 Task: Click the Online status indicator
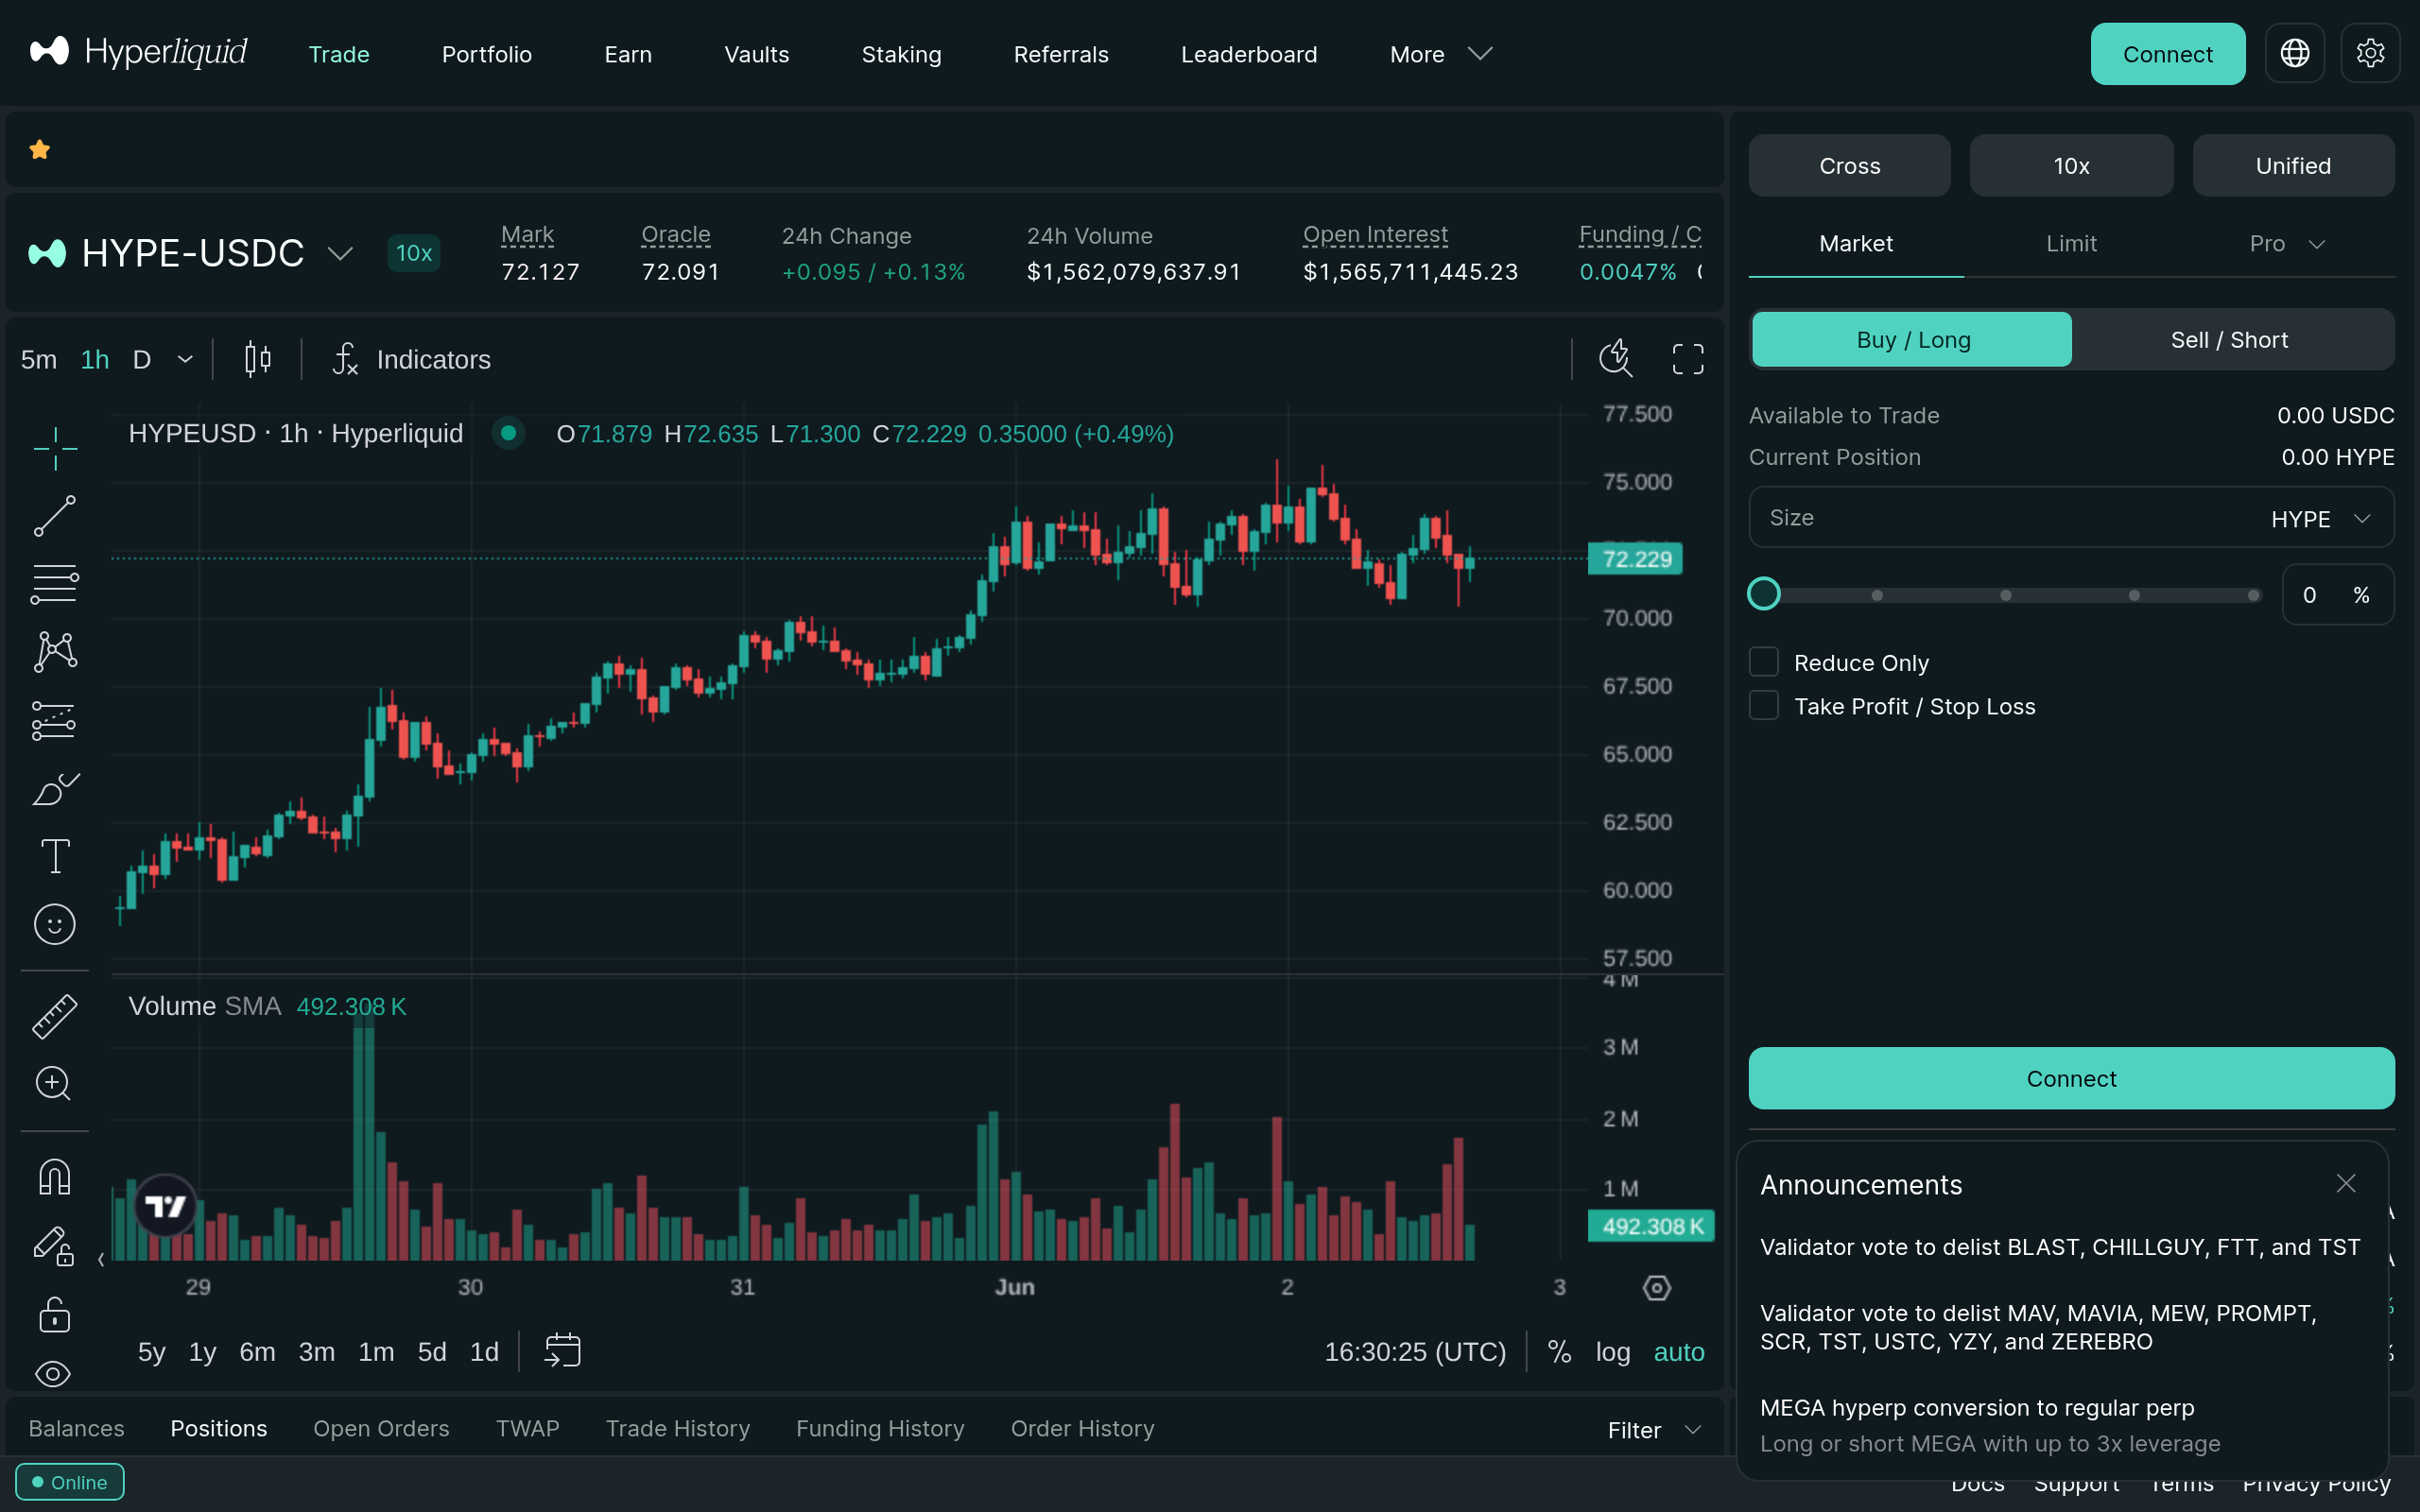pyautogui.click(x=70, y=1482)
